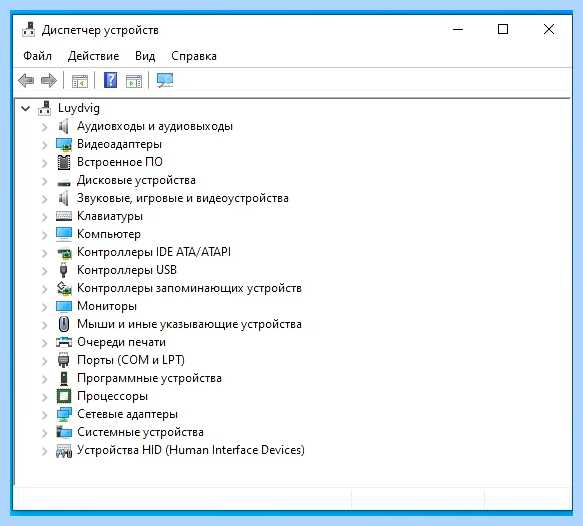Toggle the action pane toolbar icon
The image size is (583, 526).
click(x=134, y=81)
